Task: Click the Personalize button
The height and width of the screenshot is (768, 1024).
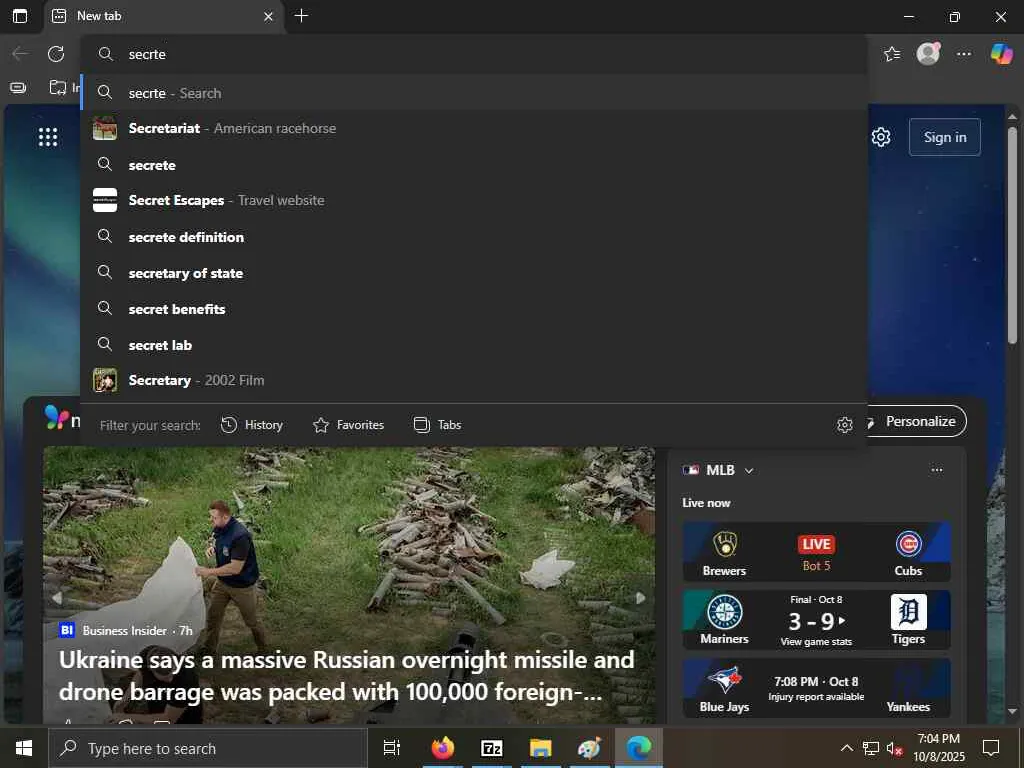Action: pos(920,422)
